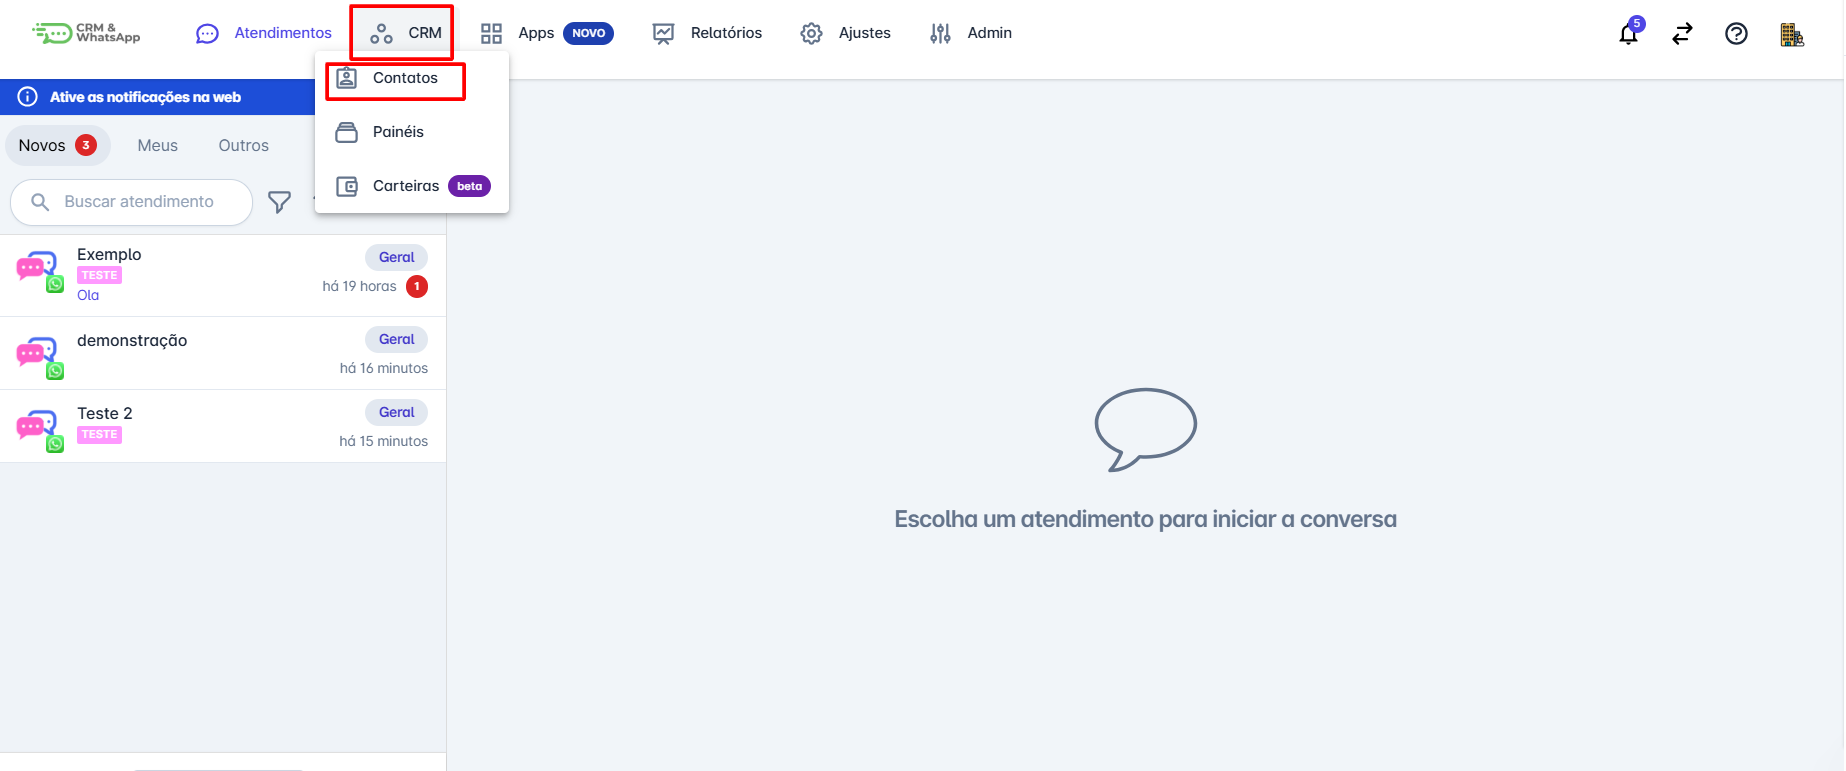Open the Ajustes settings menu
This screenshot has height=771, width=1846.
pos(846,33)
